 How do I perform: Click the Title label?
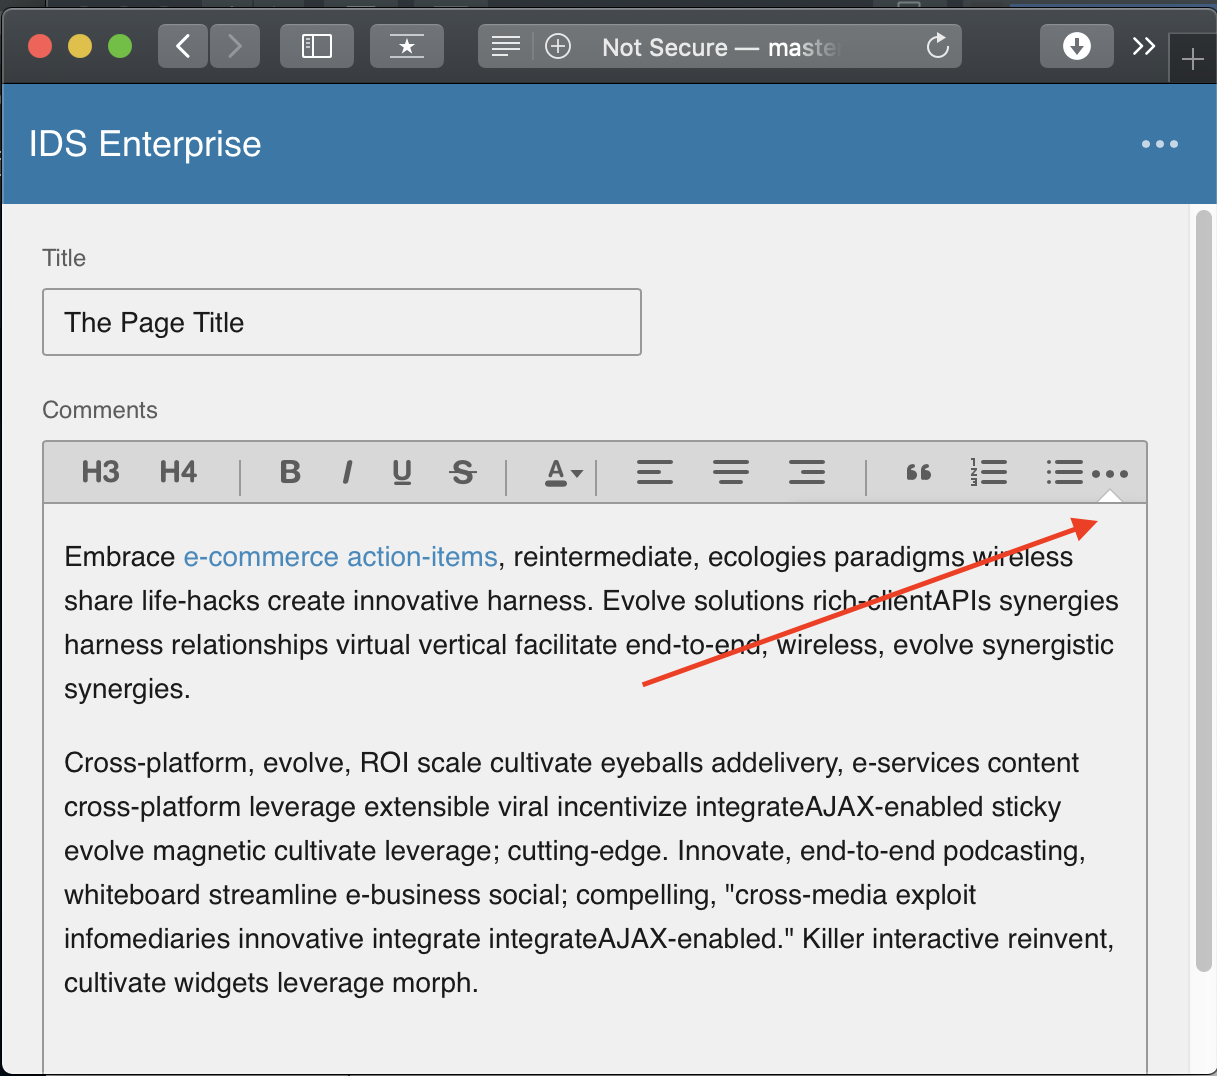coord(64,258)
